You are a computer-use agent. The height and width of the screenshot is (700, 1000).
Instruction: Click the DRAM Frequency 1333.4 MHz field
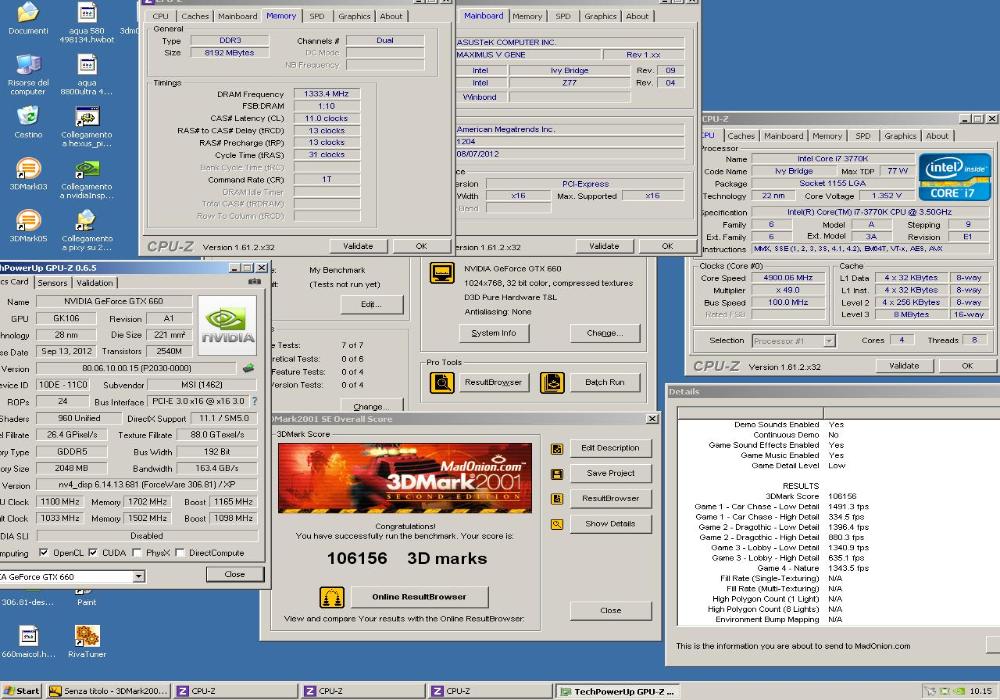pos(327,94)
